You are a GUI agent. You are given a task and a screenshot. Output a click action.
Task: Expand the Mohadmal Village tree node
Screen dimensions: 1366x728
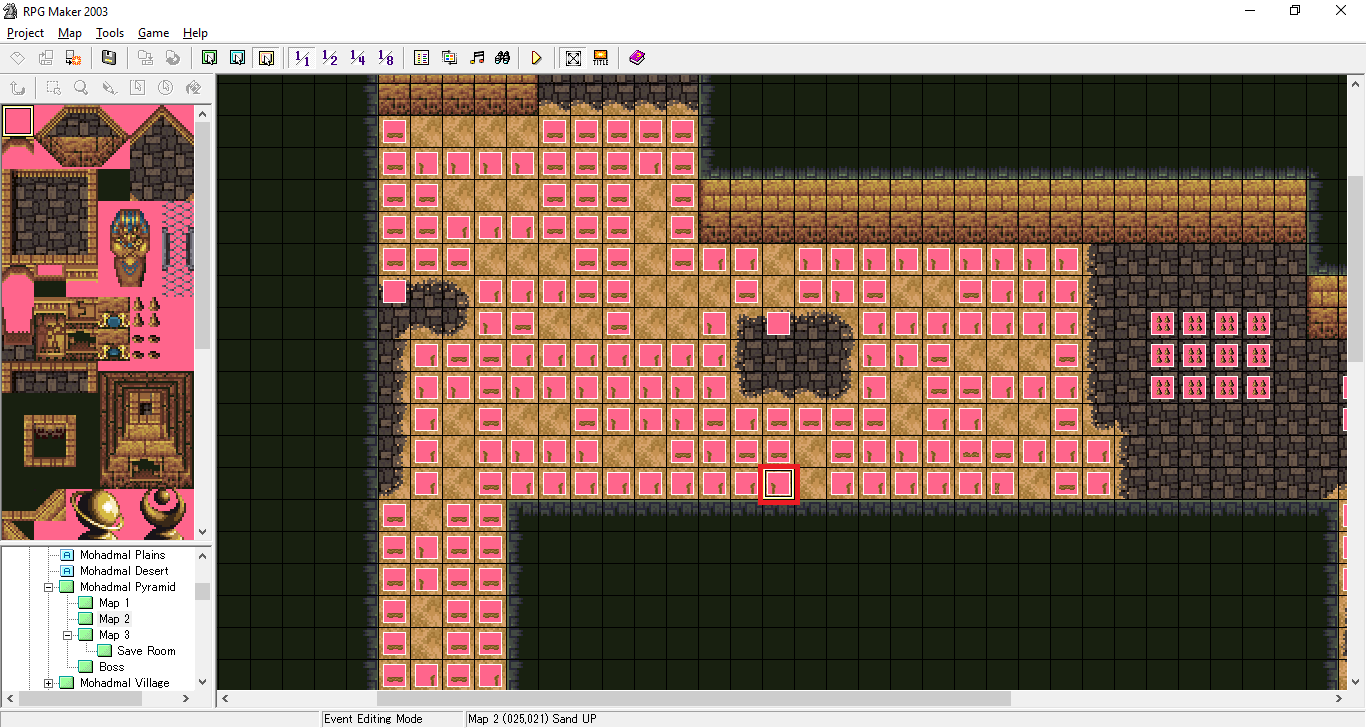click(48, 683)
